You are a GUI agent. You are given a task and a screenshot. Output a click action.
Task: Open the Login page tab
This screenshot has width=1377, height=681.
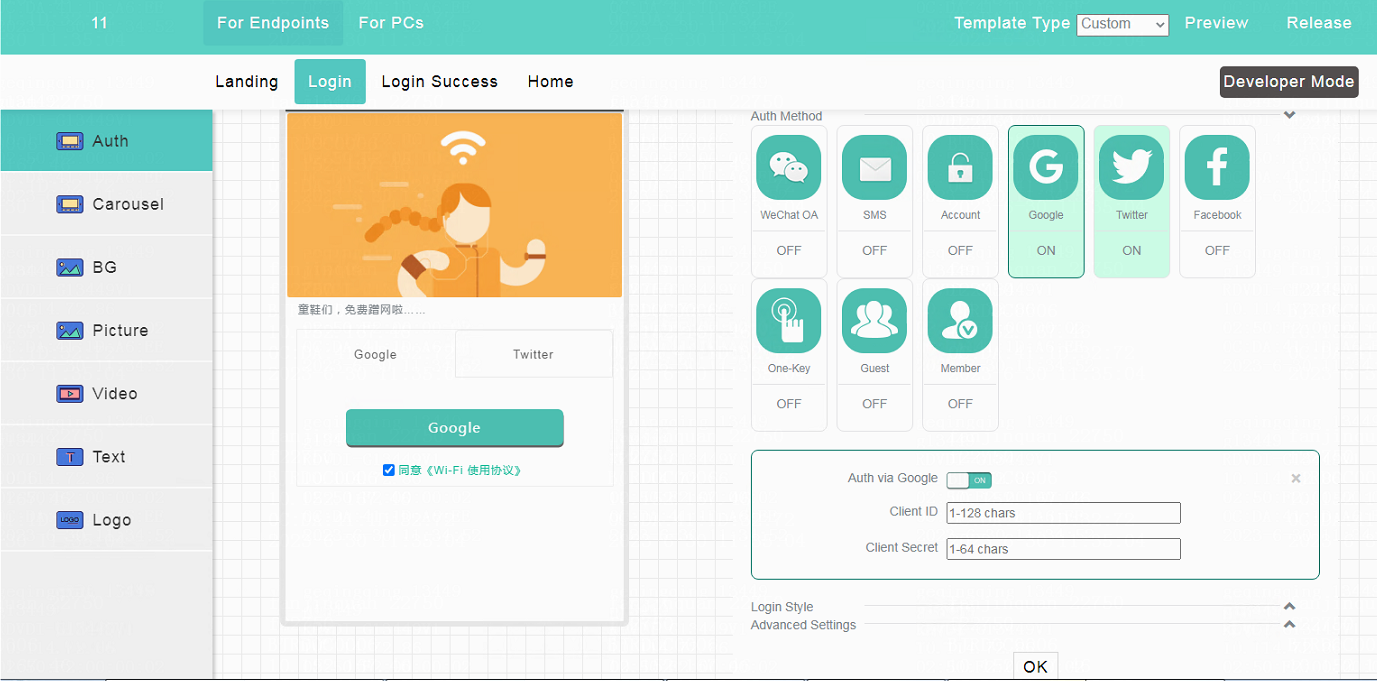coord(330,82)
